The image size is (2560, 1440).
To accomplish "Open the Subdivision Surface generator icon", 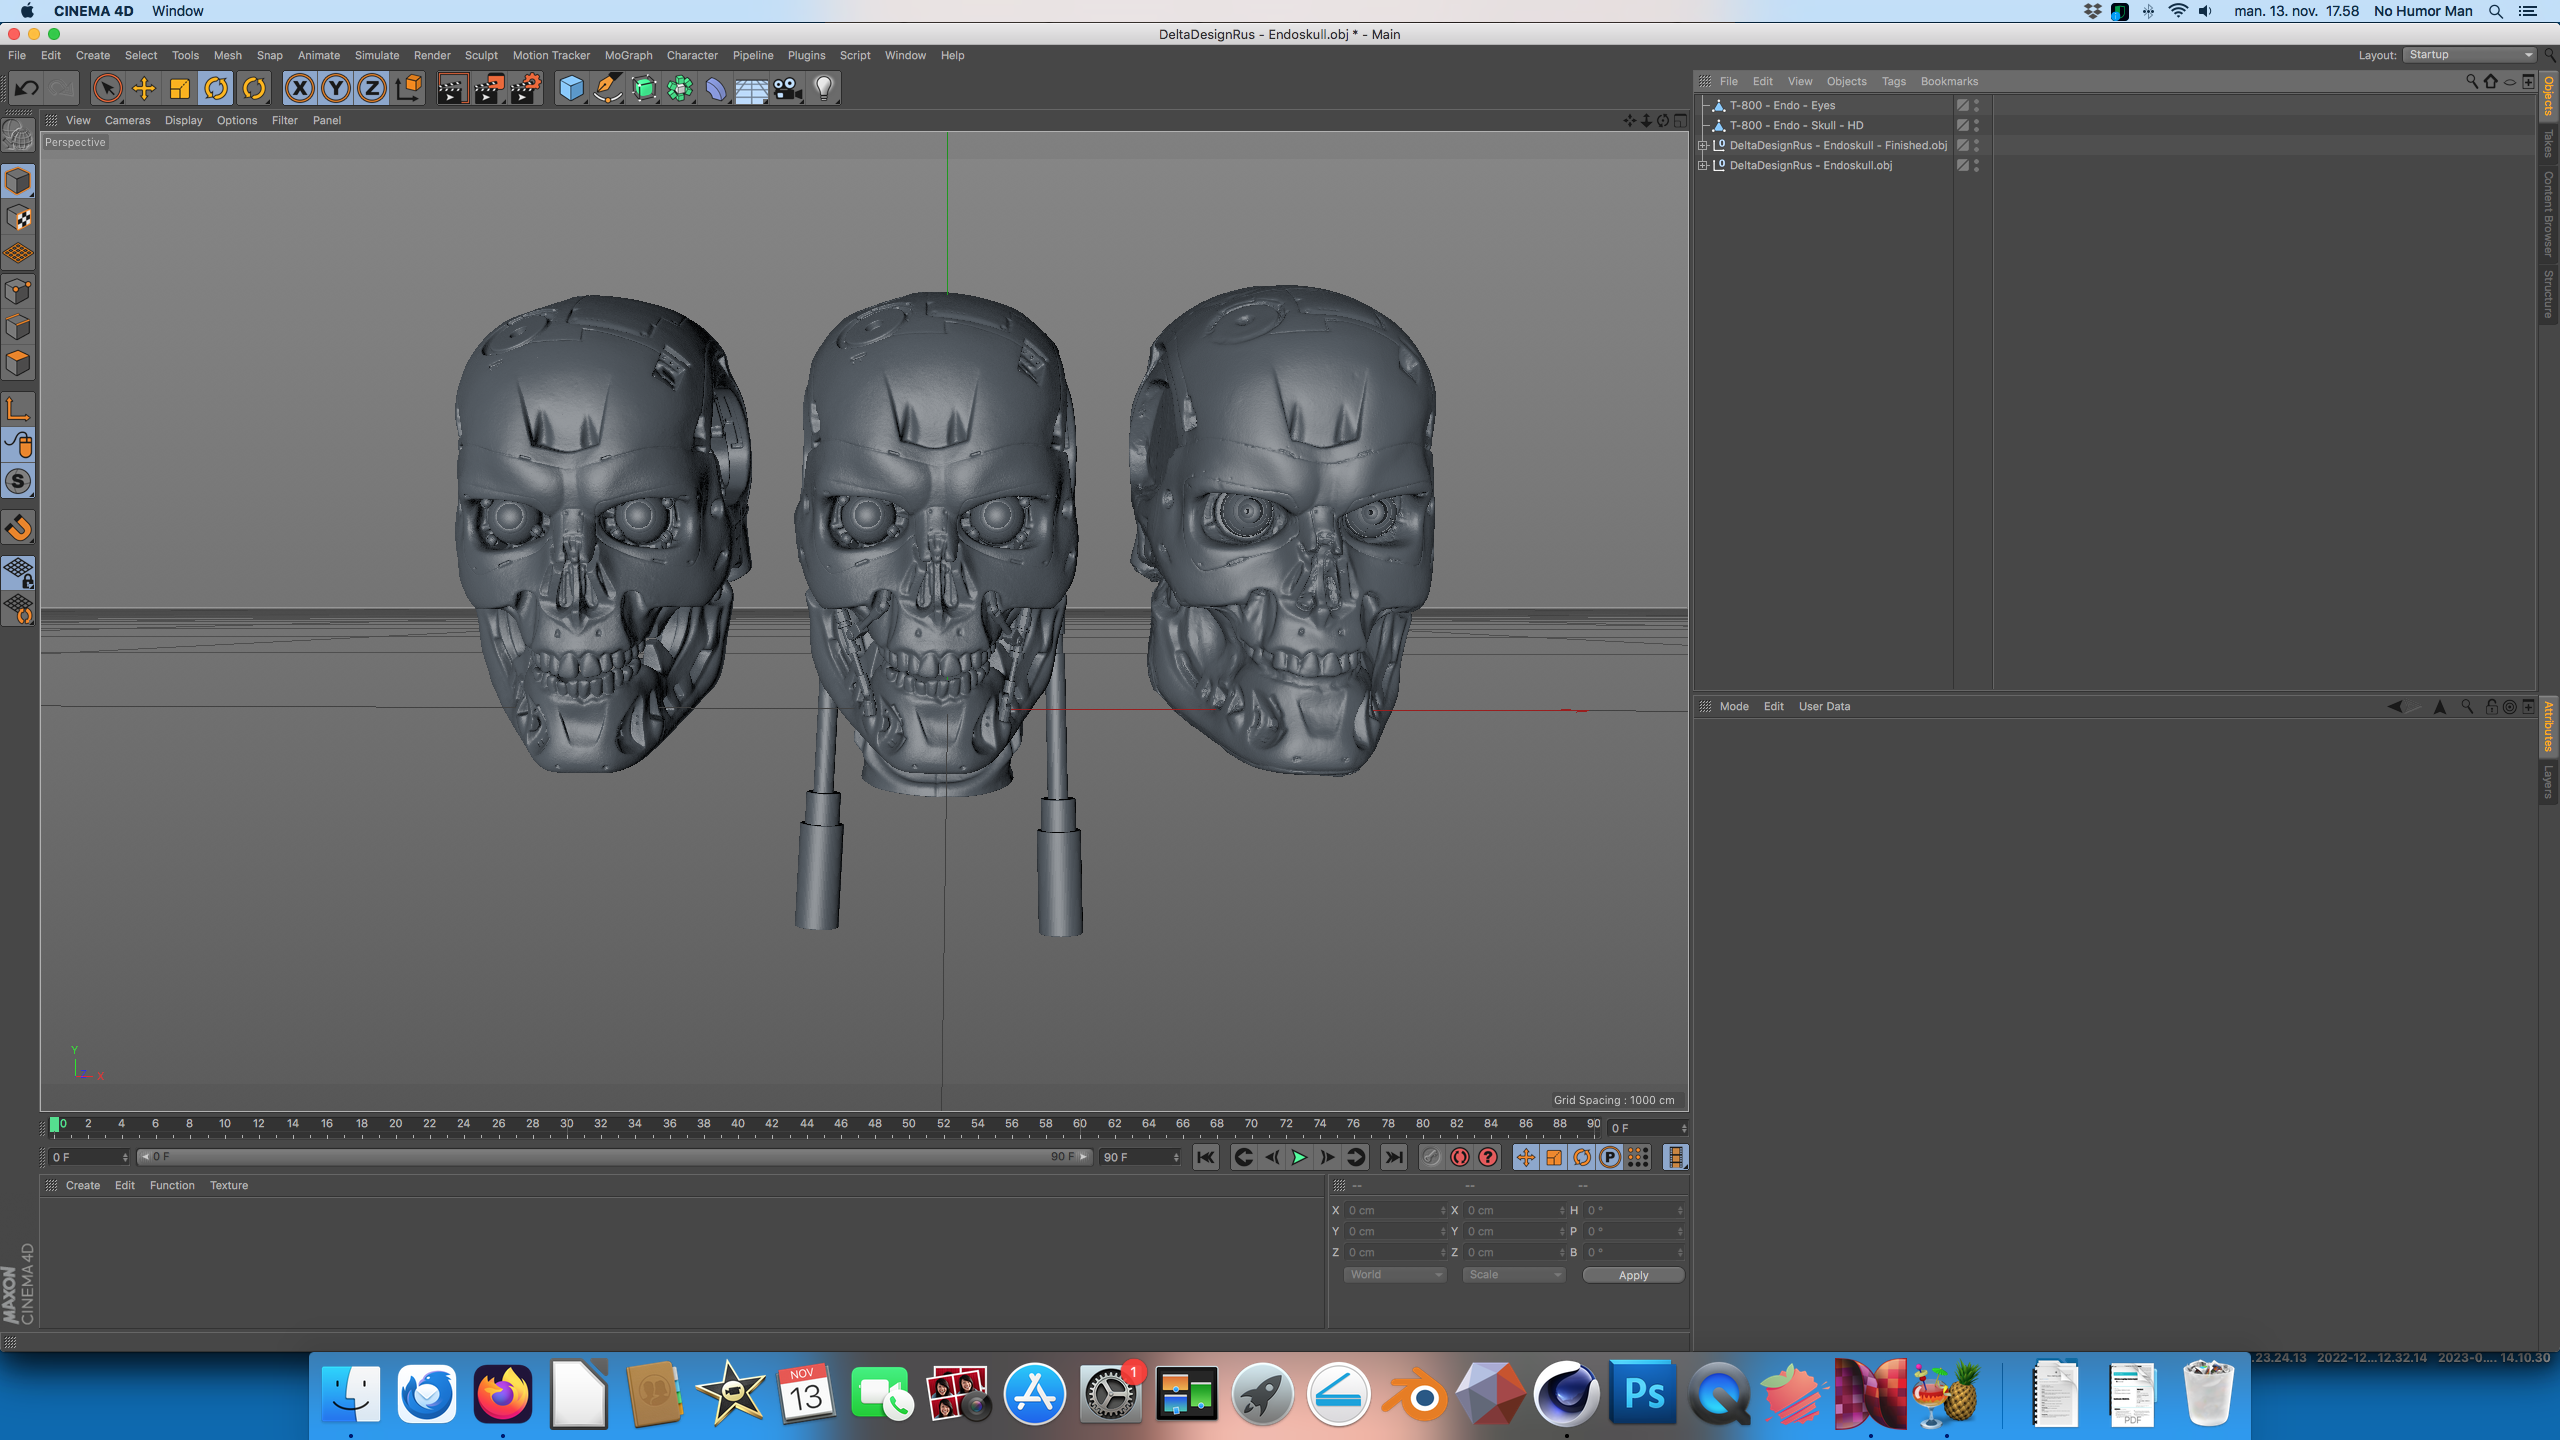I will click(644, 88).
